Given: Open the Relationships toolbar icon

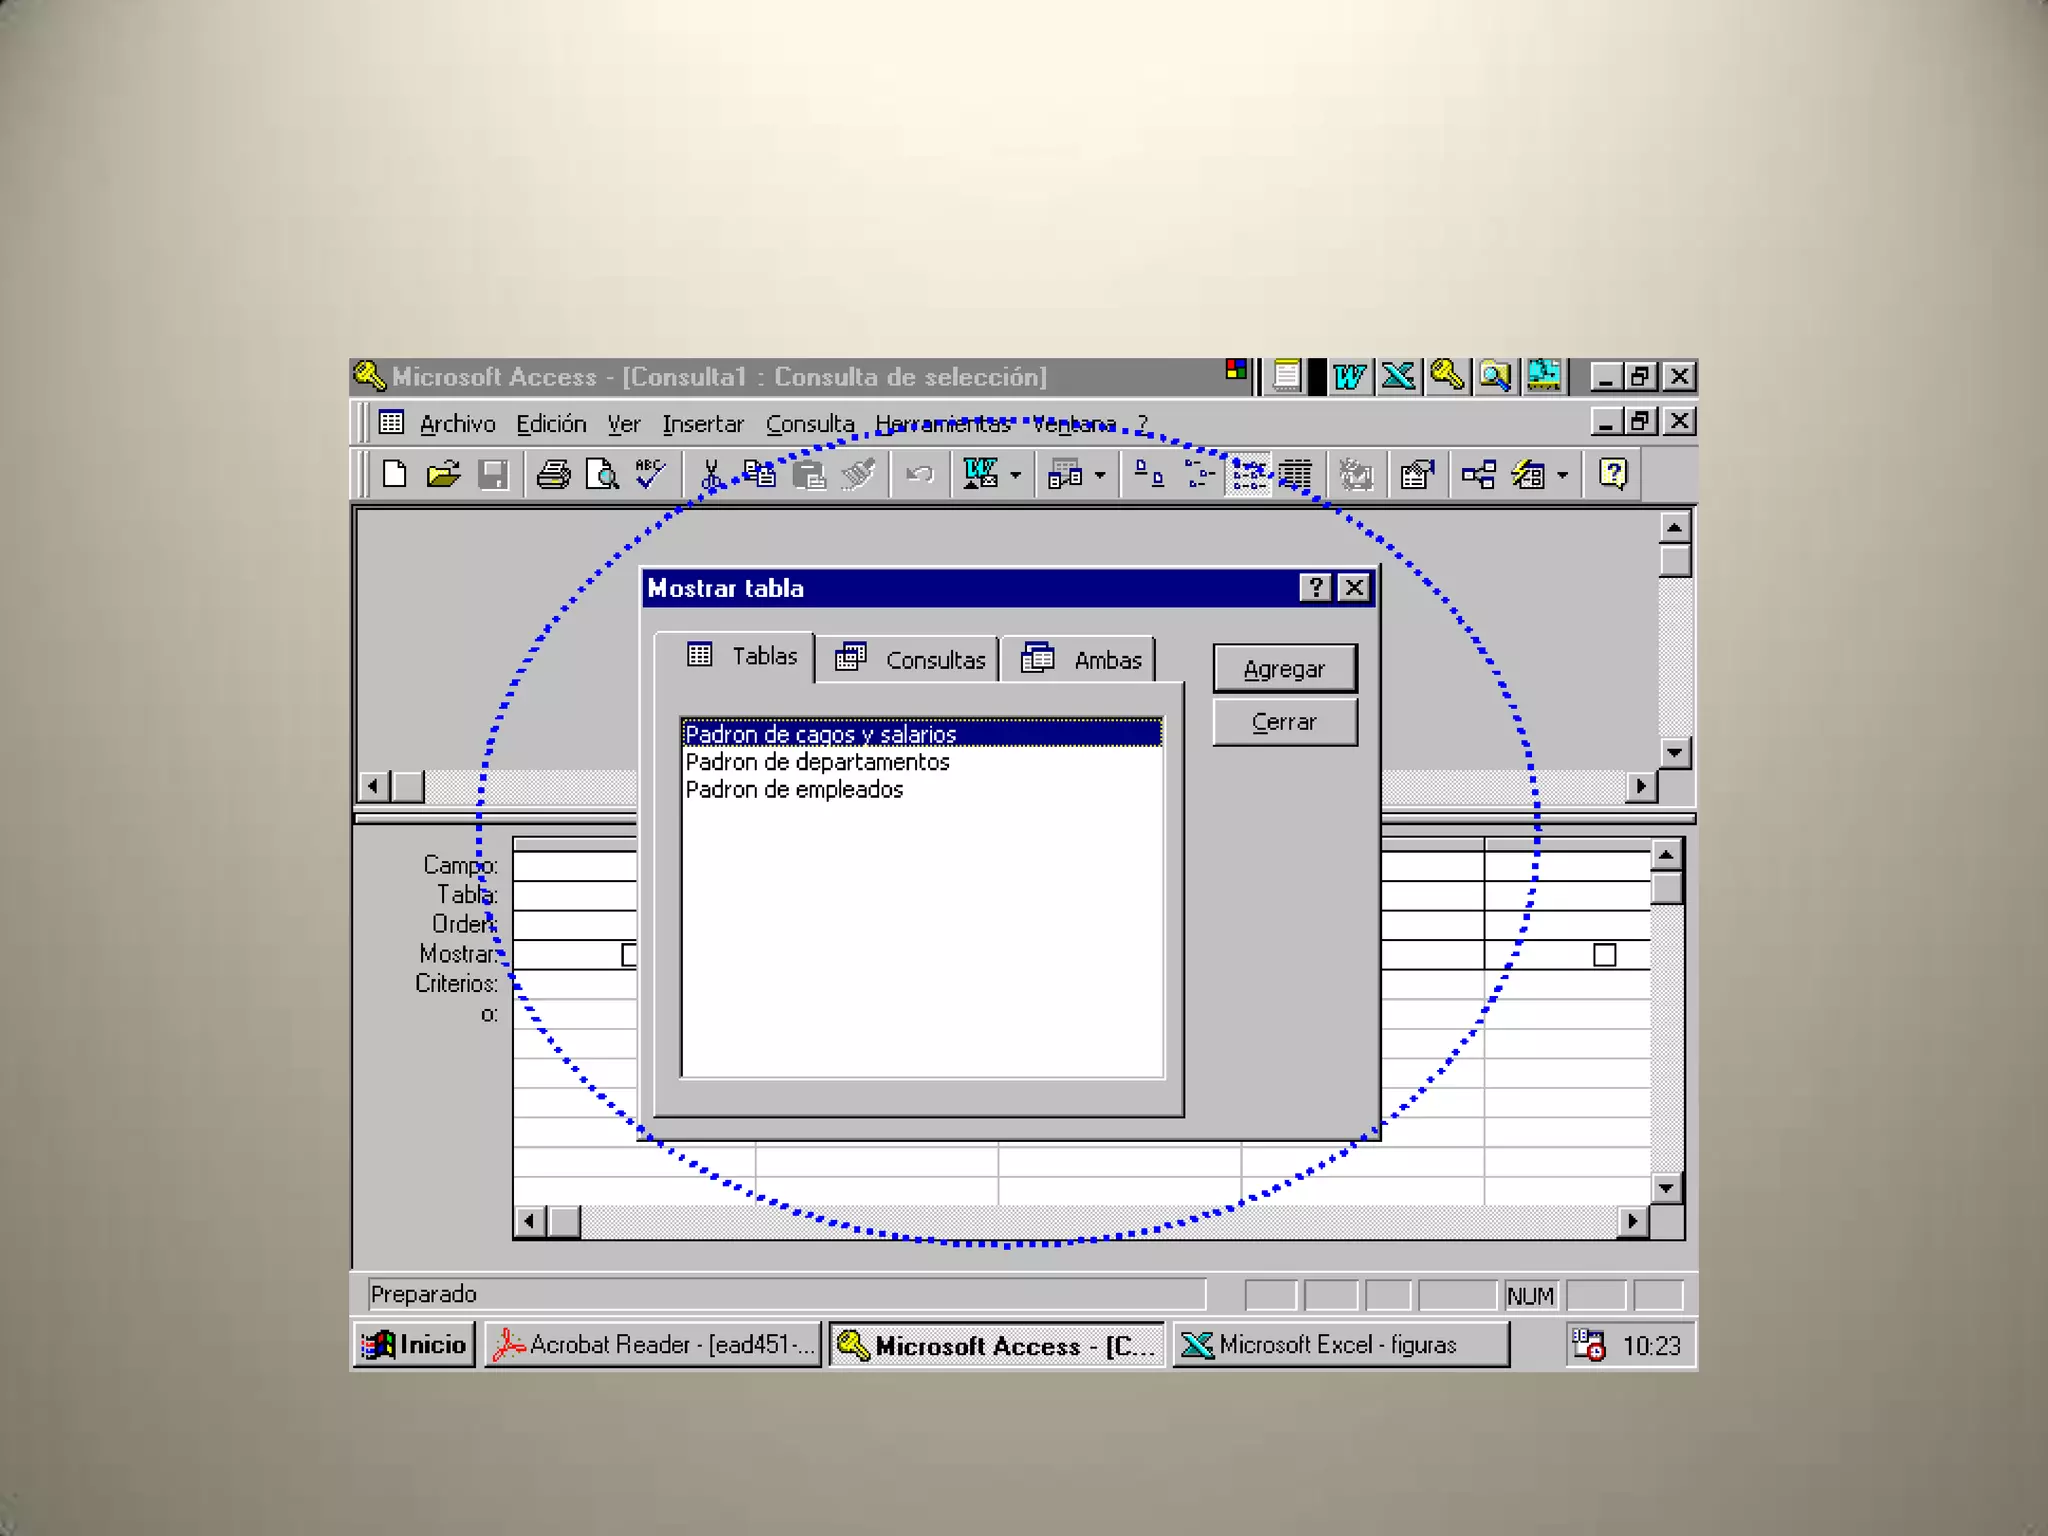Looking at the screenshot, I should [x=1478, y=474].
